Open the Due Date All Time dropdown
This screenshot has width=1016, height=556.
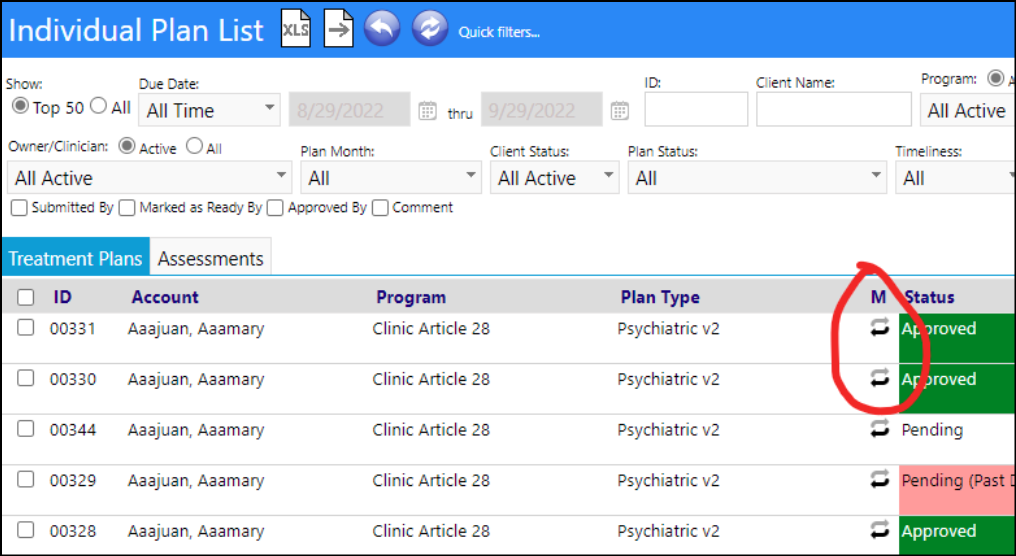click(x=210, y=110)
